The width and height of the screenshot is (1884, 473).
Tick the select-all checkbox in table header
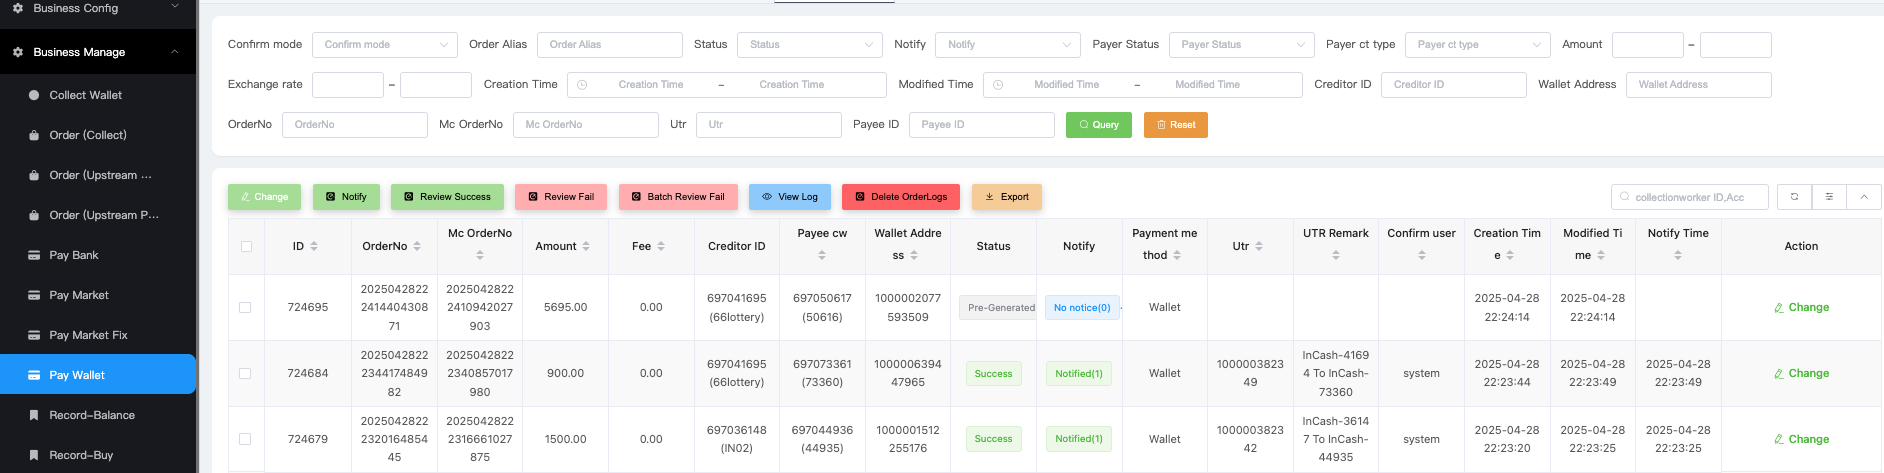pyautogui.click(x=246, y=246)
